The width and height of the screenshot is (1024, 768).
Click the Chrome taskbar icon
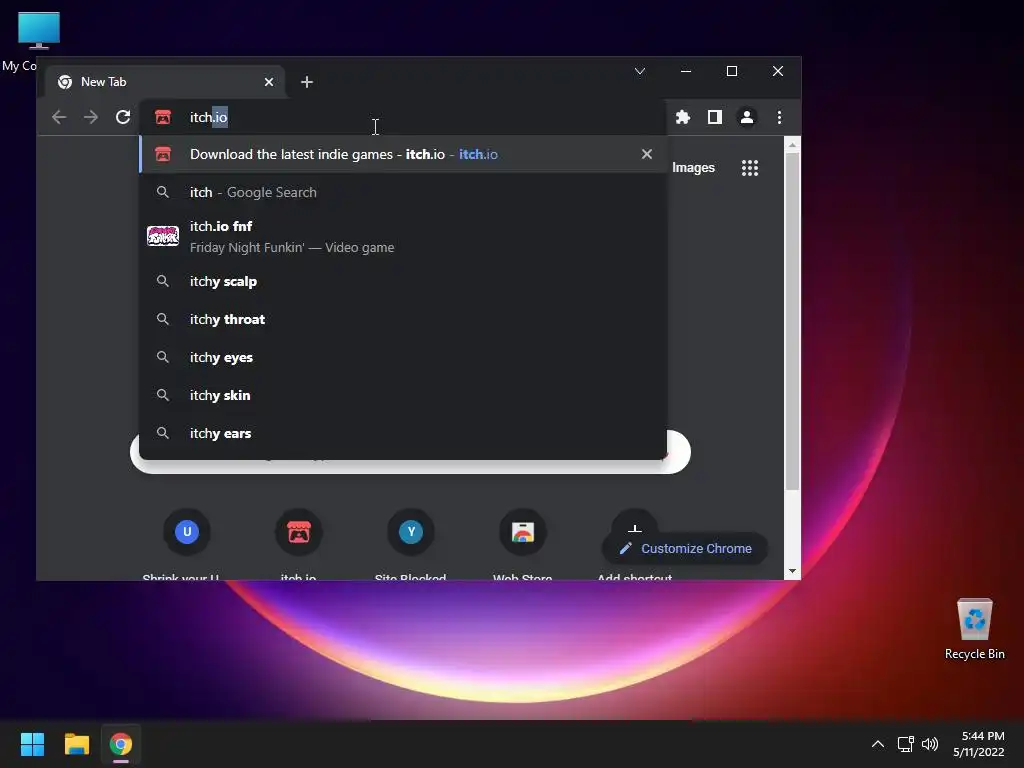coord(121,744)
